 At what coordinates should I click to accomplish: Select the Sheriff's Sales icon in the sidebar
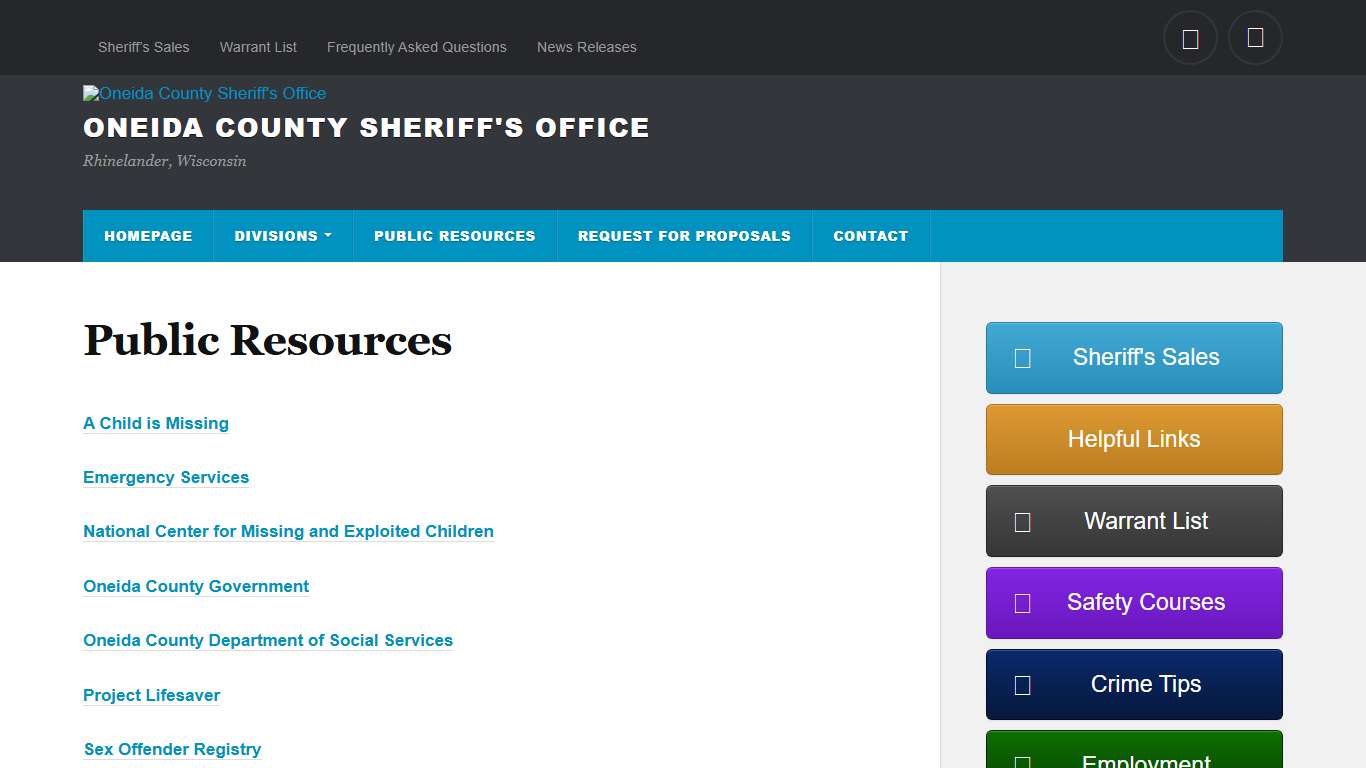(x=1021, y=357)
